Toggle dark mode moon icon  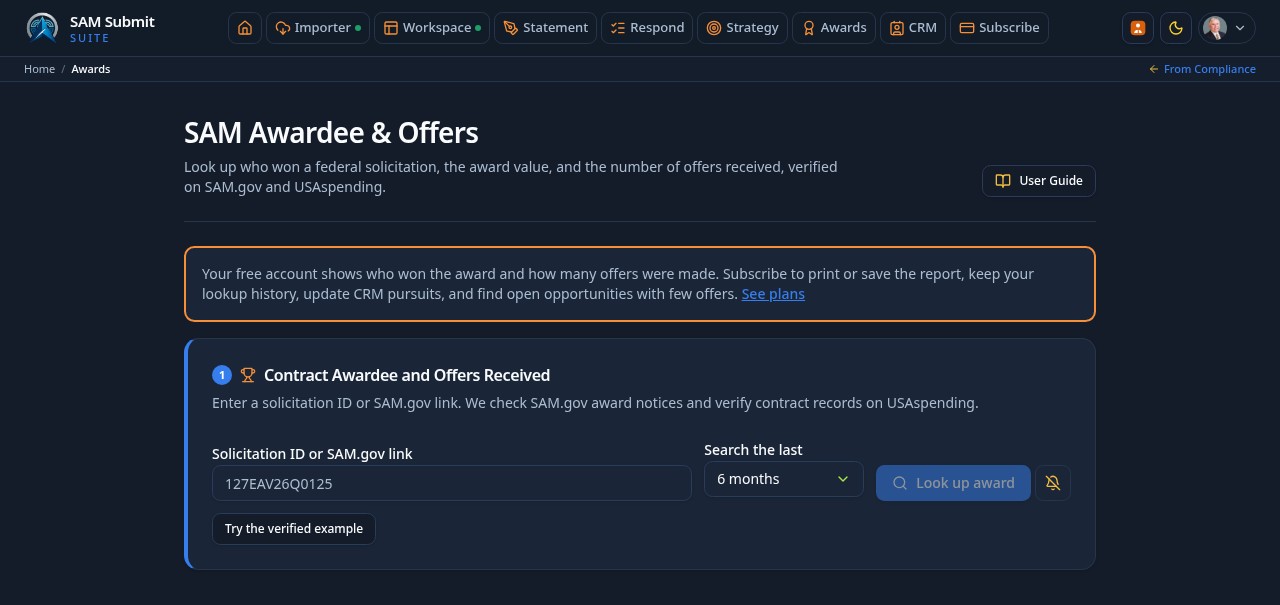[1176, 28]
